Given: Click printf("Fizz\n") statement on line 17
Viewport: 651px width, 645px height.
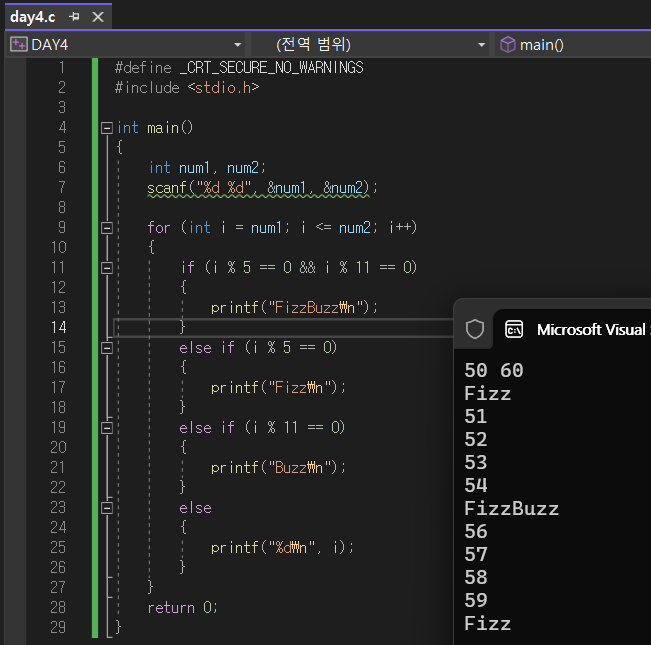Looking at the screenshot, I should (278, 388).
